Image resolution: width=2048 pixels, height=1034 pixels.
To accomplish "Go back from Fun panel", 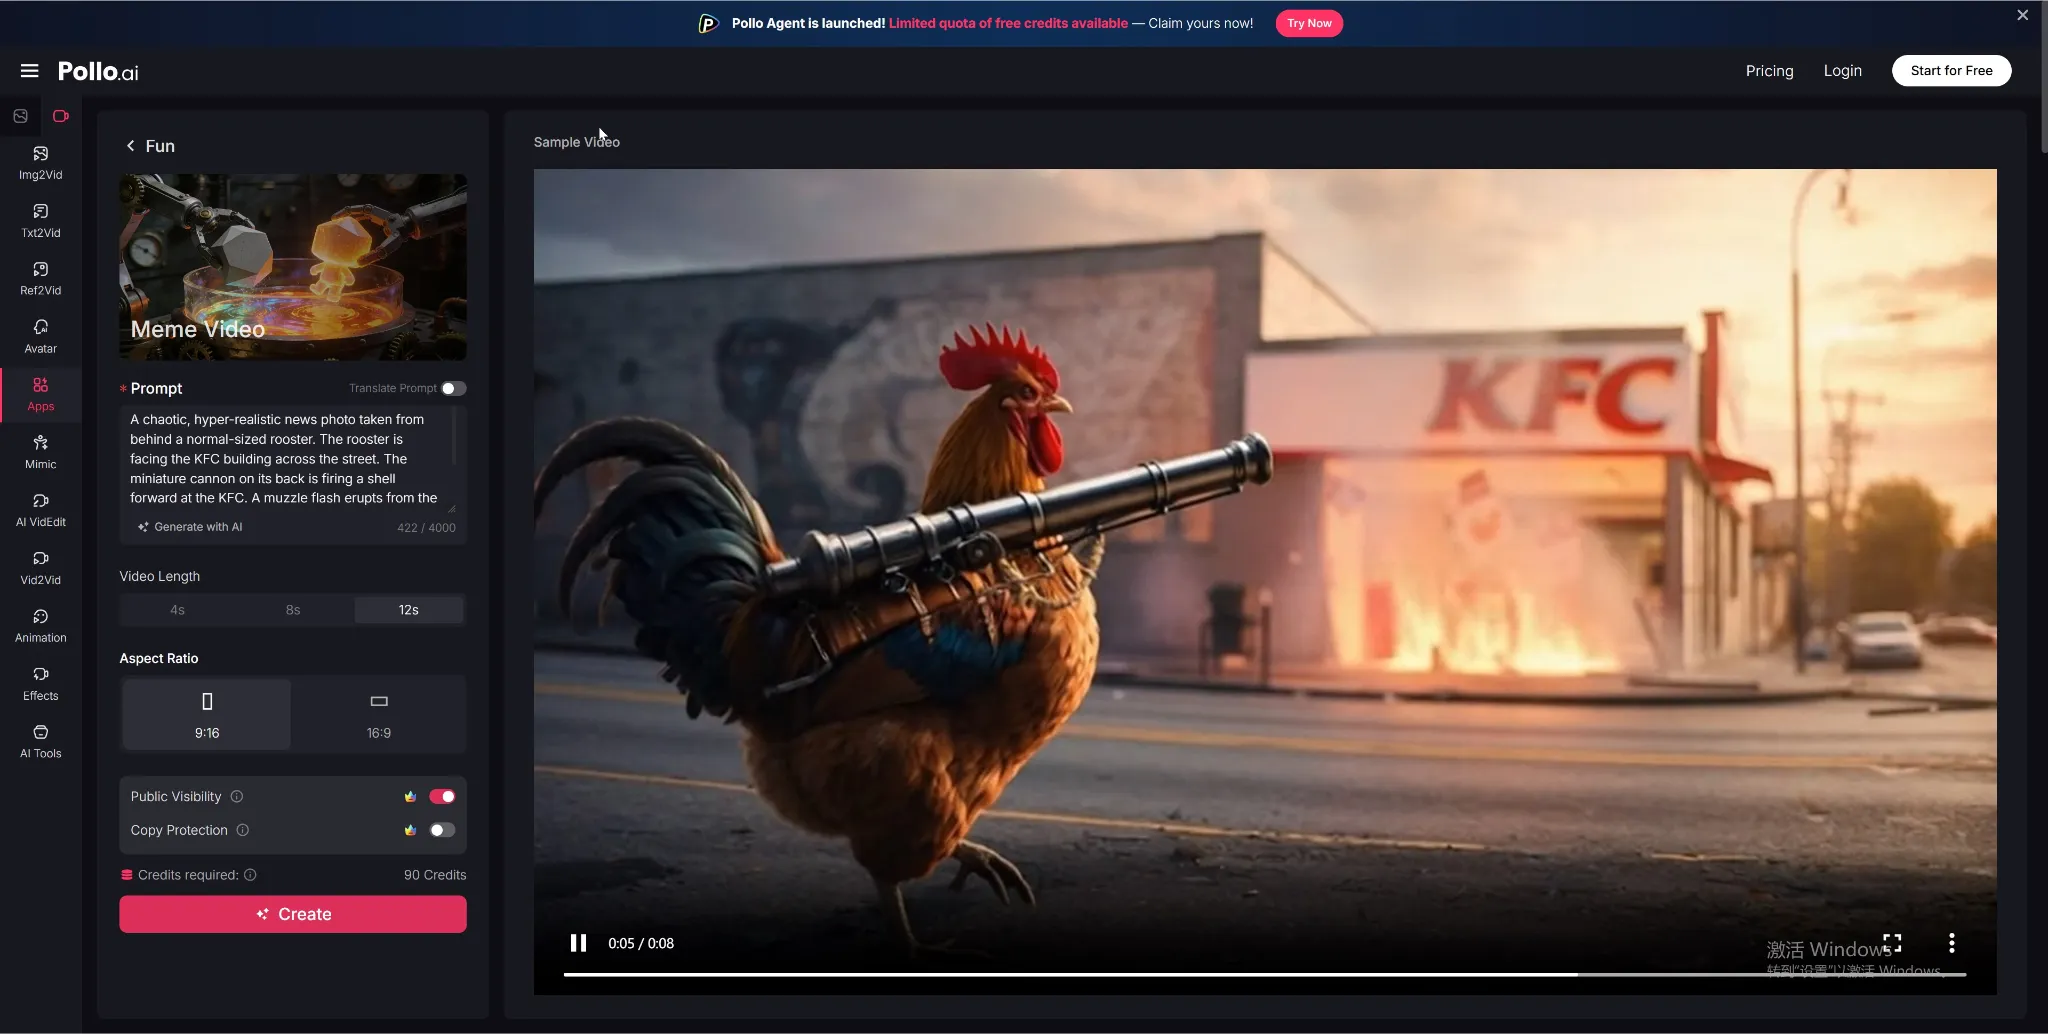I will click(130, 146).
